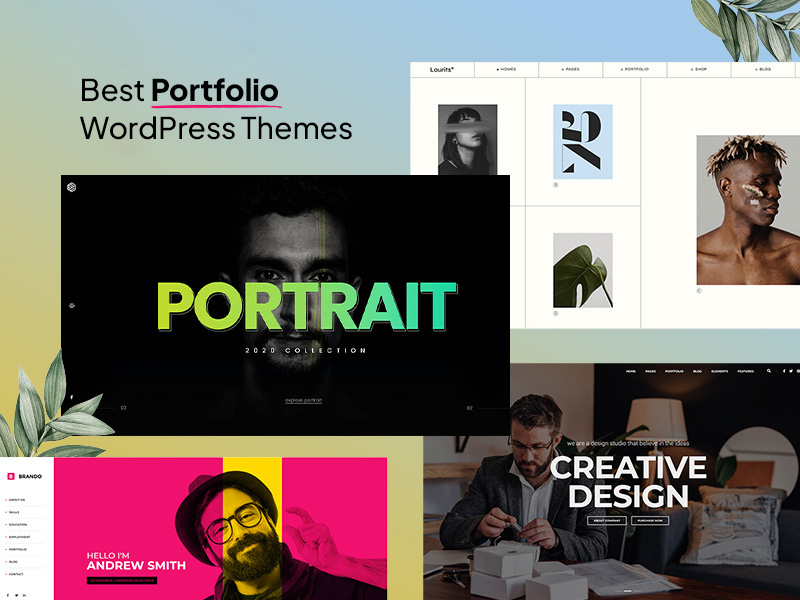
Task: Open the Facebook icon in Brando sidebar
Action: click(6, 595)
